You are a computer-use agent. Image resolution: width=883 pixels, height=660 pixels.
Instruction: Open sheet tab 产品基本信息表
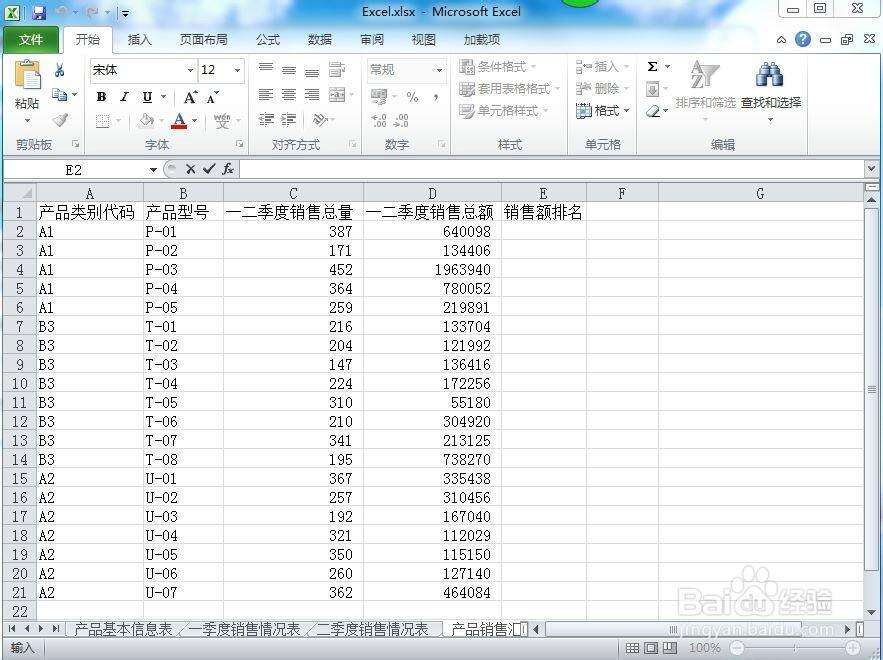pyautogui.click(x=123, y=629)
